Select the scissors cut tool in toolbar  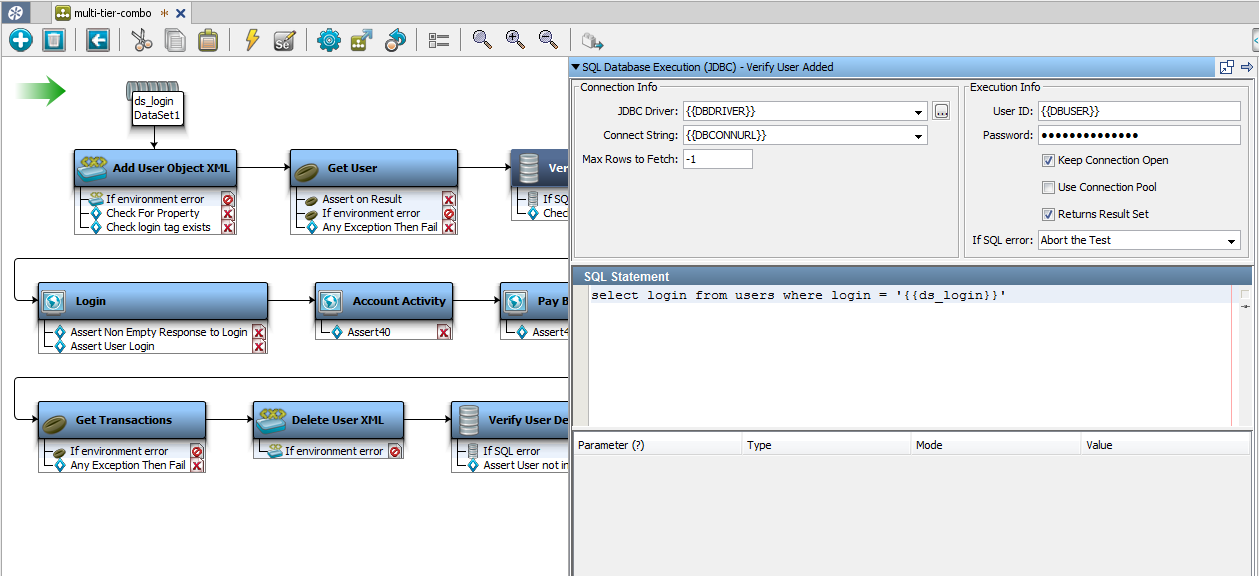[x=140, y=40]
